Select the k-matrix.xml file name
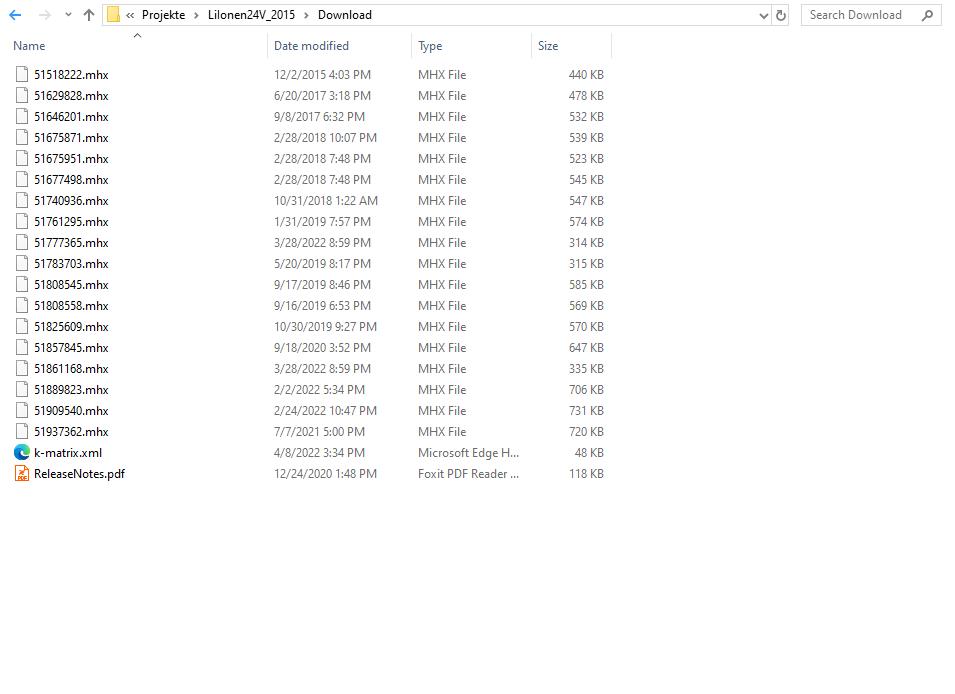Image resolution: width=955 pixels, height=694 pixels. click(x=68, y=453)
